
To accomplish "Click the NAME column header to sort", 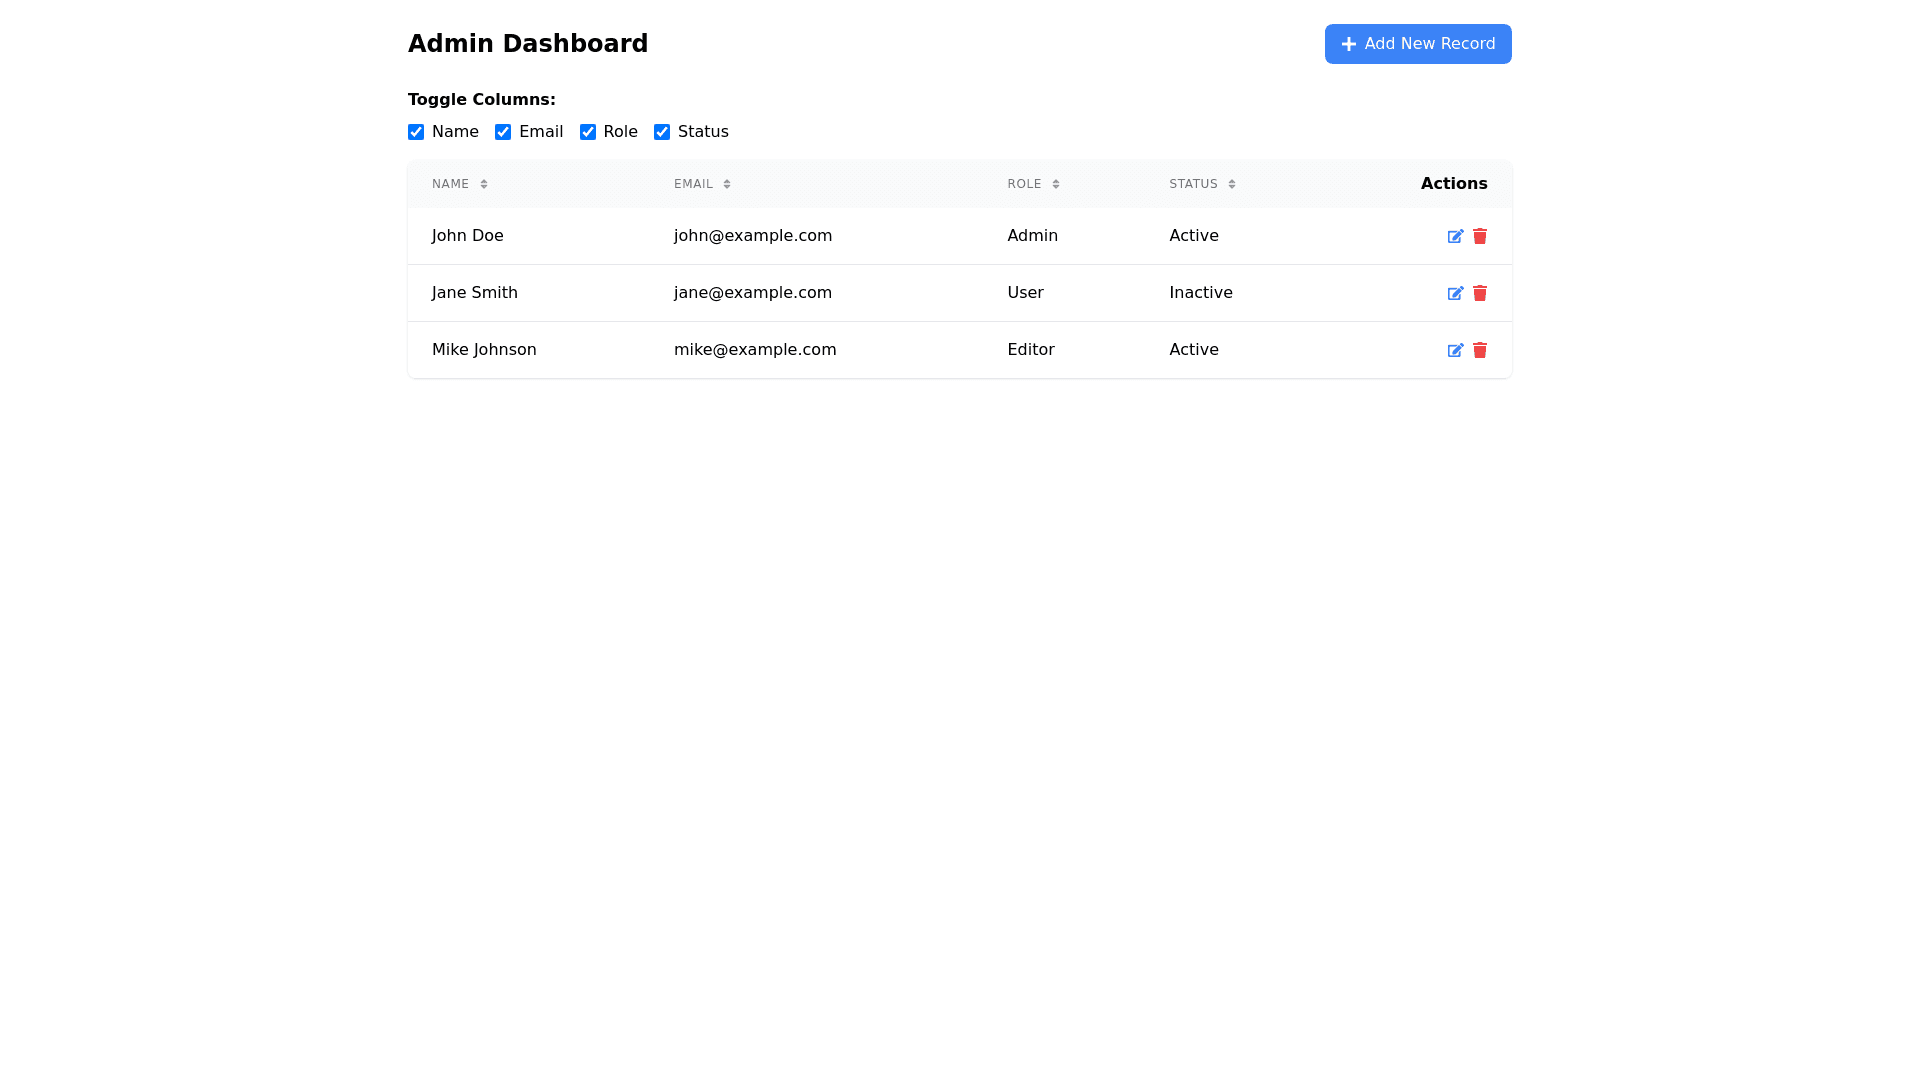I will coord(450,184).
